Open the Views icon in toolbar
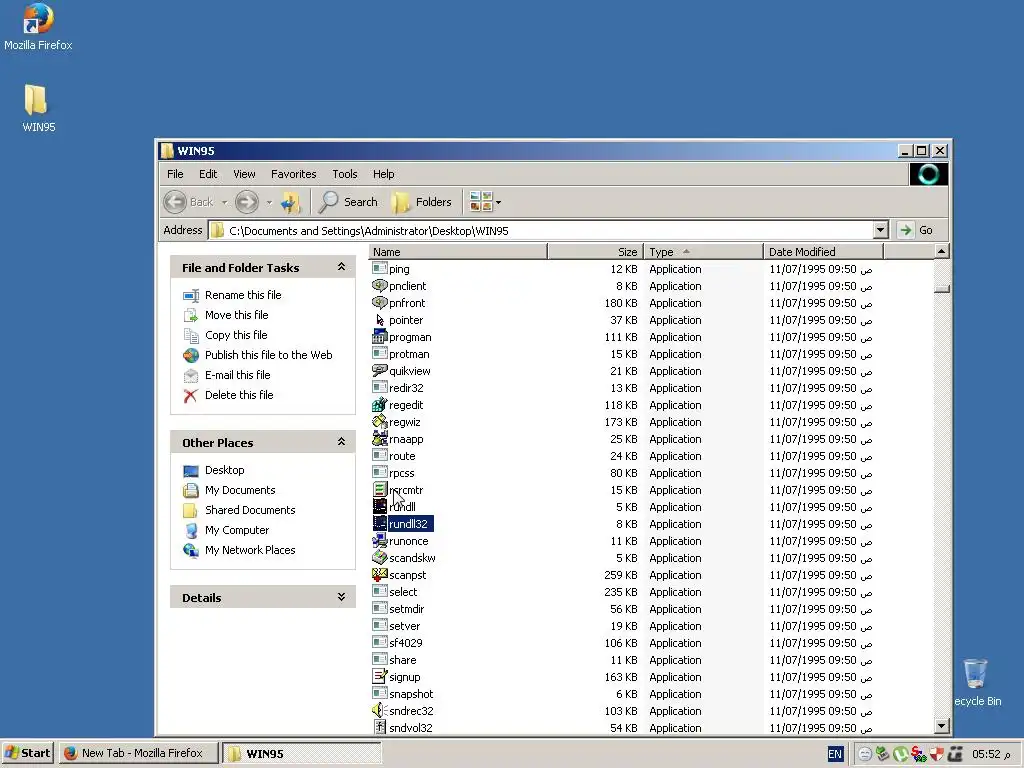This screenshot has width=1024, height=768. [481, 202]
